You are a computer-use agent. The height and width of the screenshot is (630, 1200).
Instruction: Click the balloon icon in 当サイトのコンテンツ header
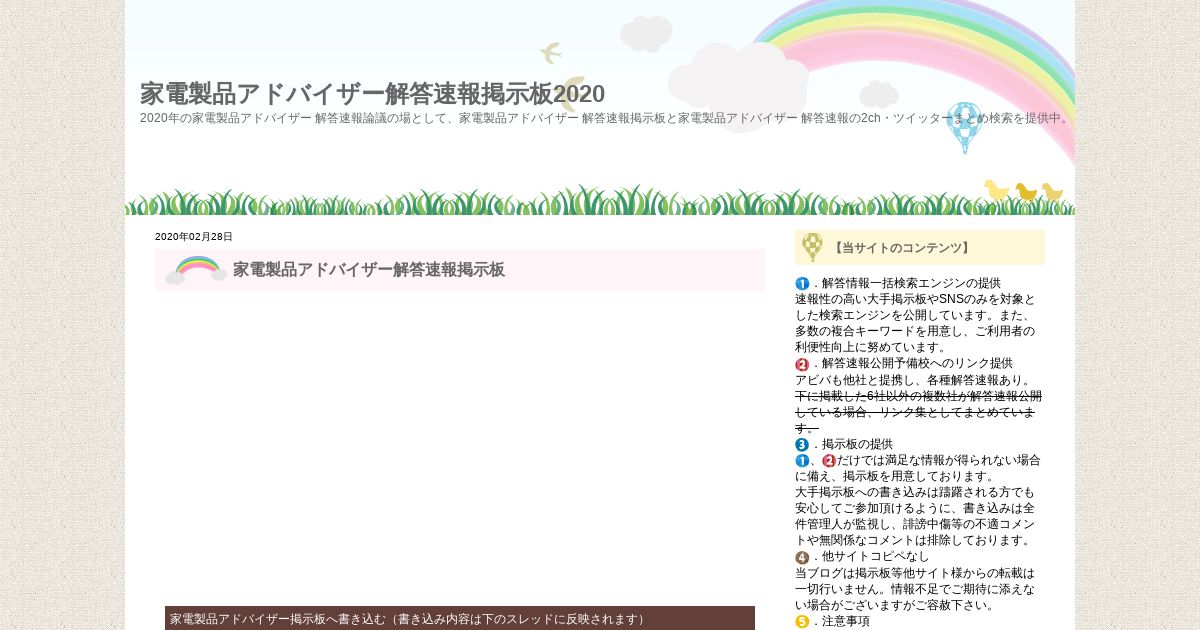[813, 247]
